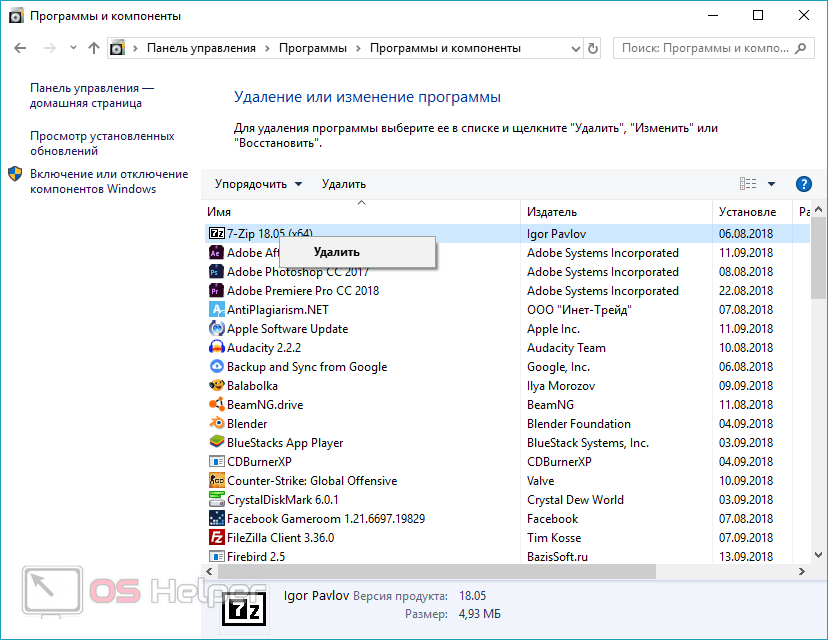Select the Audacity 2.2.2 row name
The image size is (828, 640).
coord(264,347)
